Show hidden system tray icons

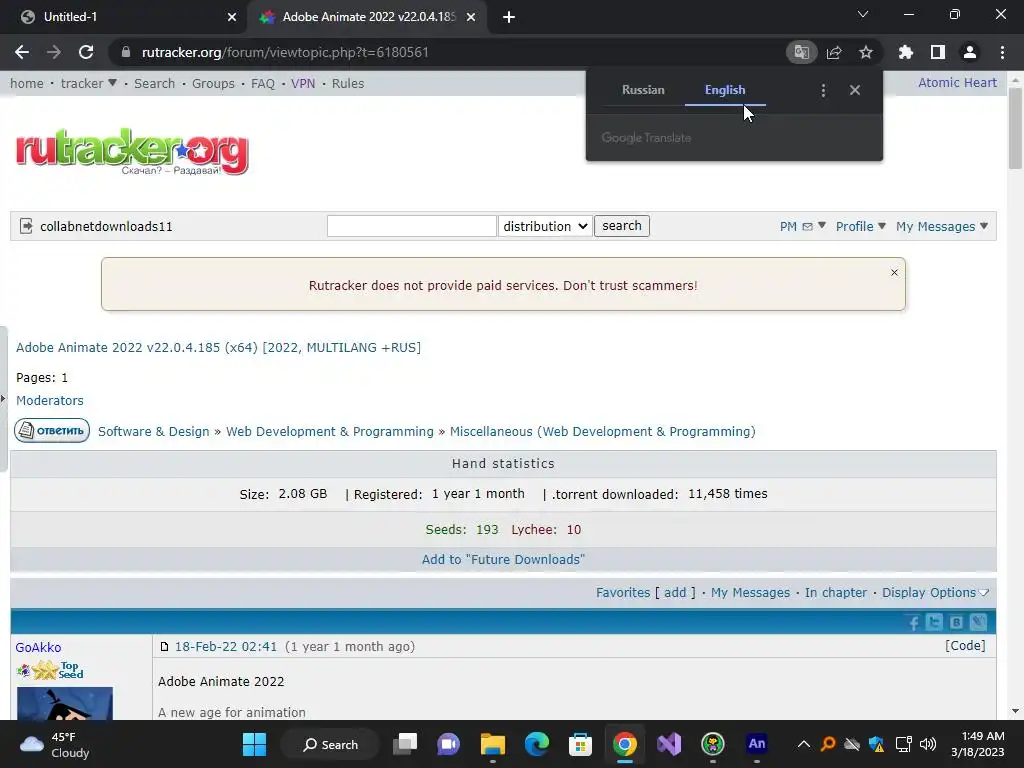(804, 744)
